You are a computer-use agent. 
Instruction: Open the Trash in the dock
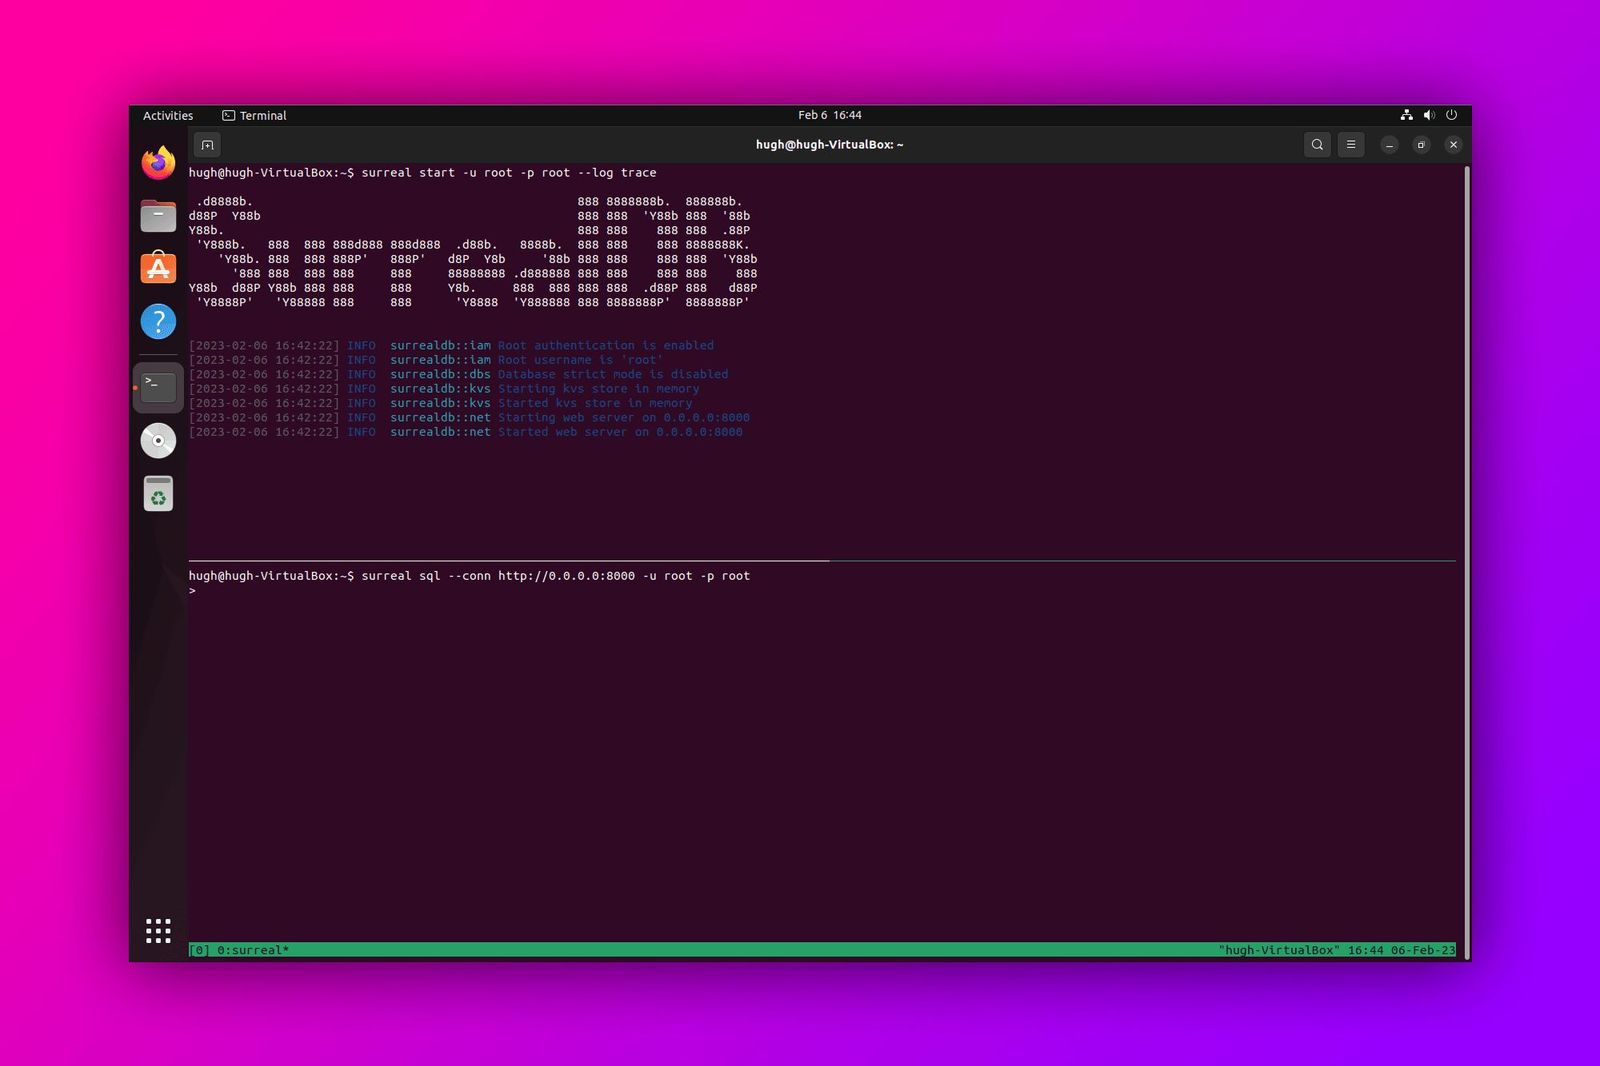[158, 493]
